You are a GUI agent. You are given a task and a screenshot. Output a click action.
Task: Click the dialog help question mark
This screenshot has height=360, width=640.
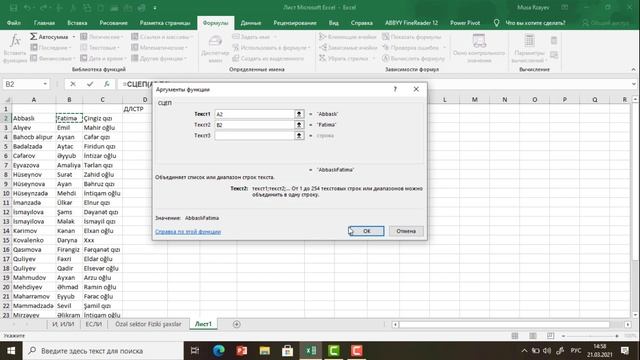click(395, 89)
